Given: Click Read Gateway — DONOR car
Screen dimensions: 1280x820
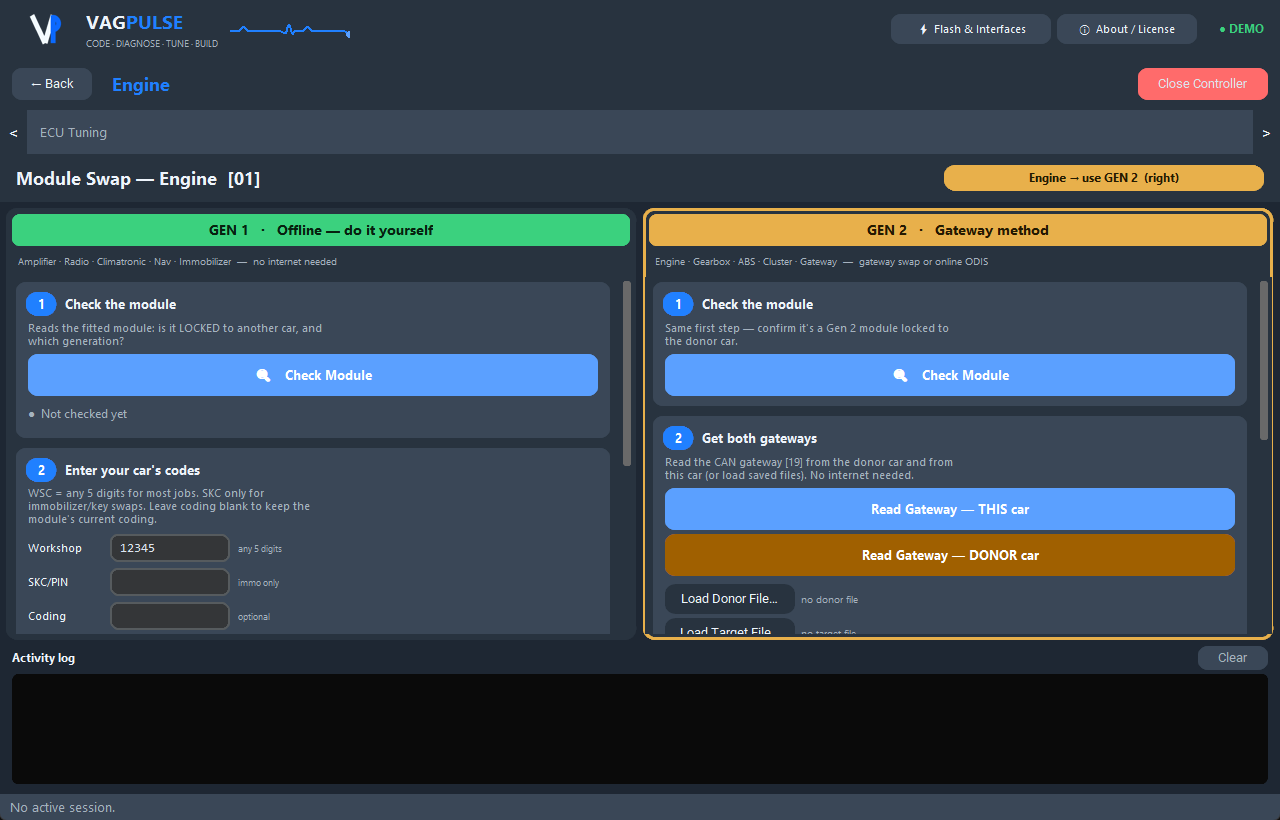Looking at the screenshot, I should (950, 555).
